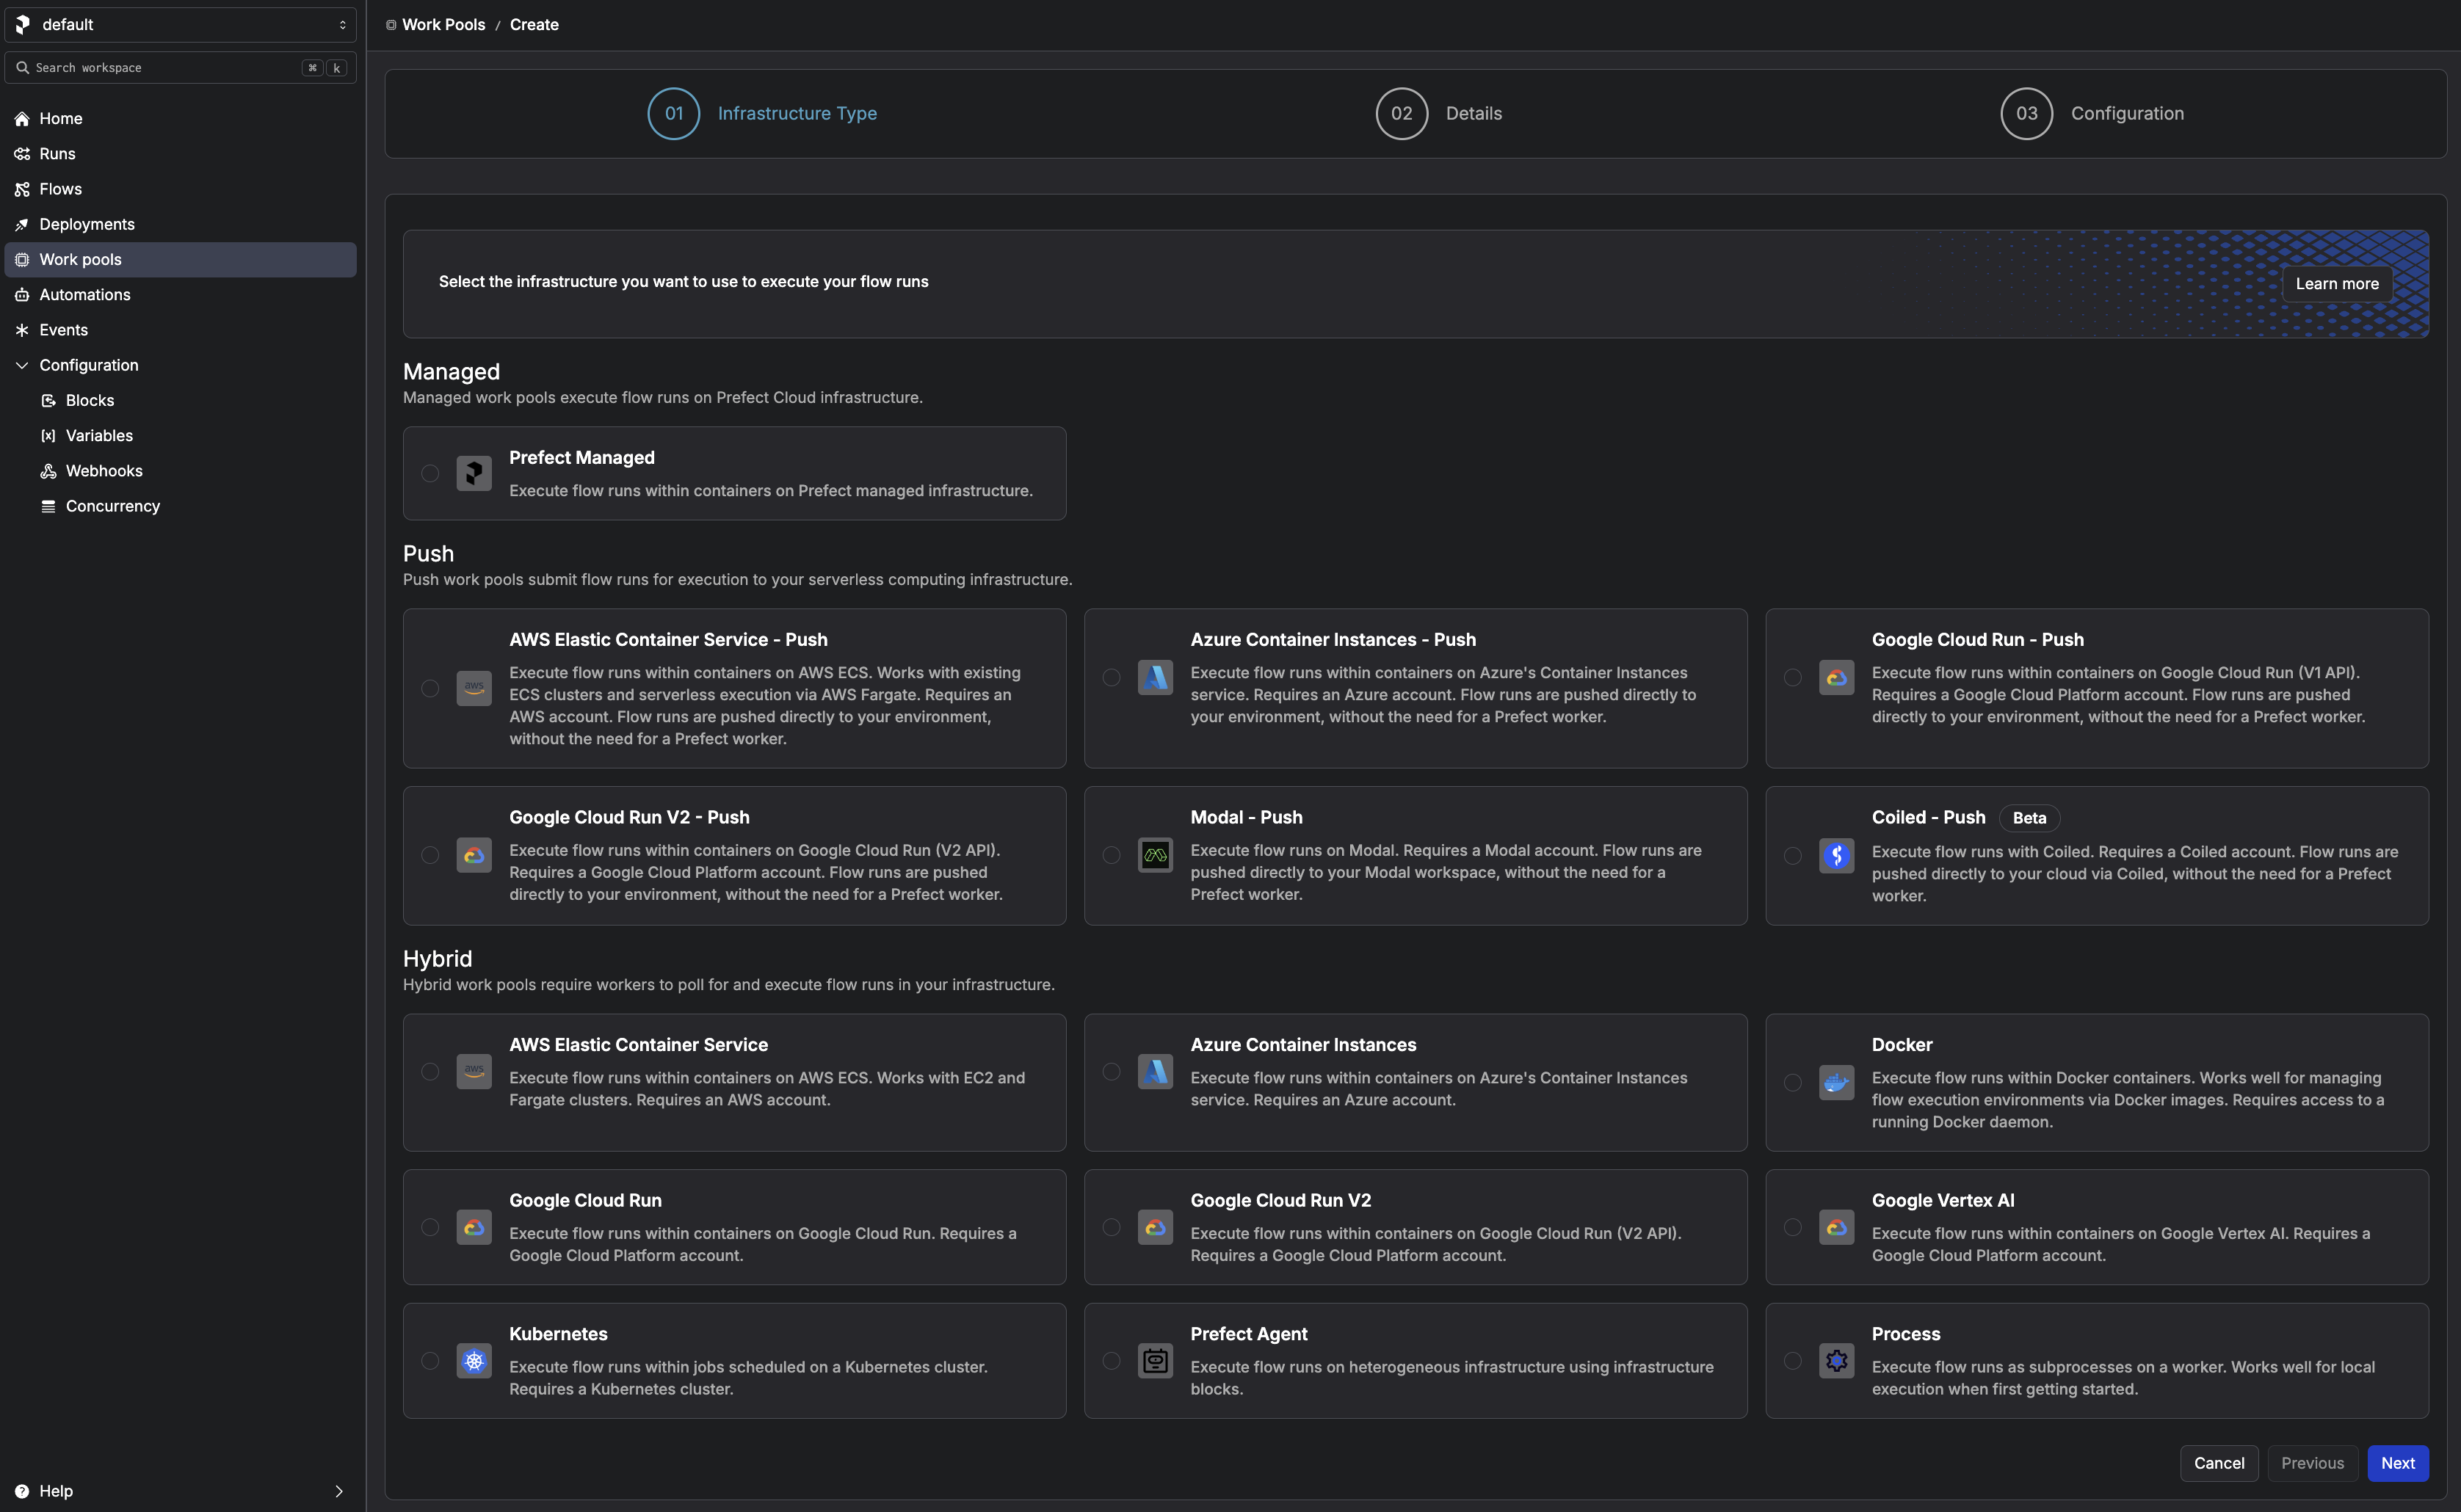The width and height of the screenshot is (2461, 1512).
Task: Open Deployments in the sidebar
Action: pos(180,224)
